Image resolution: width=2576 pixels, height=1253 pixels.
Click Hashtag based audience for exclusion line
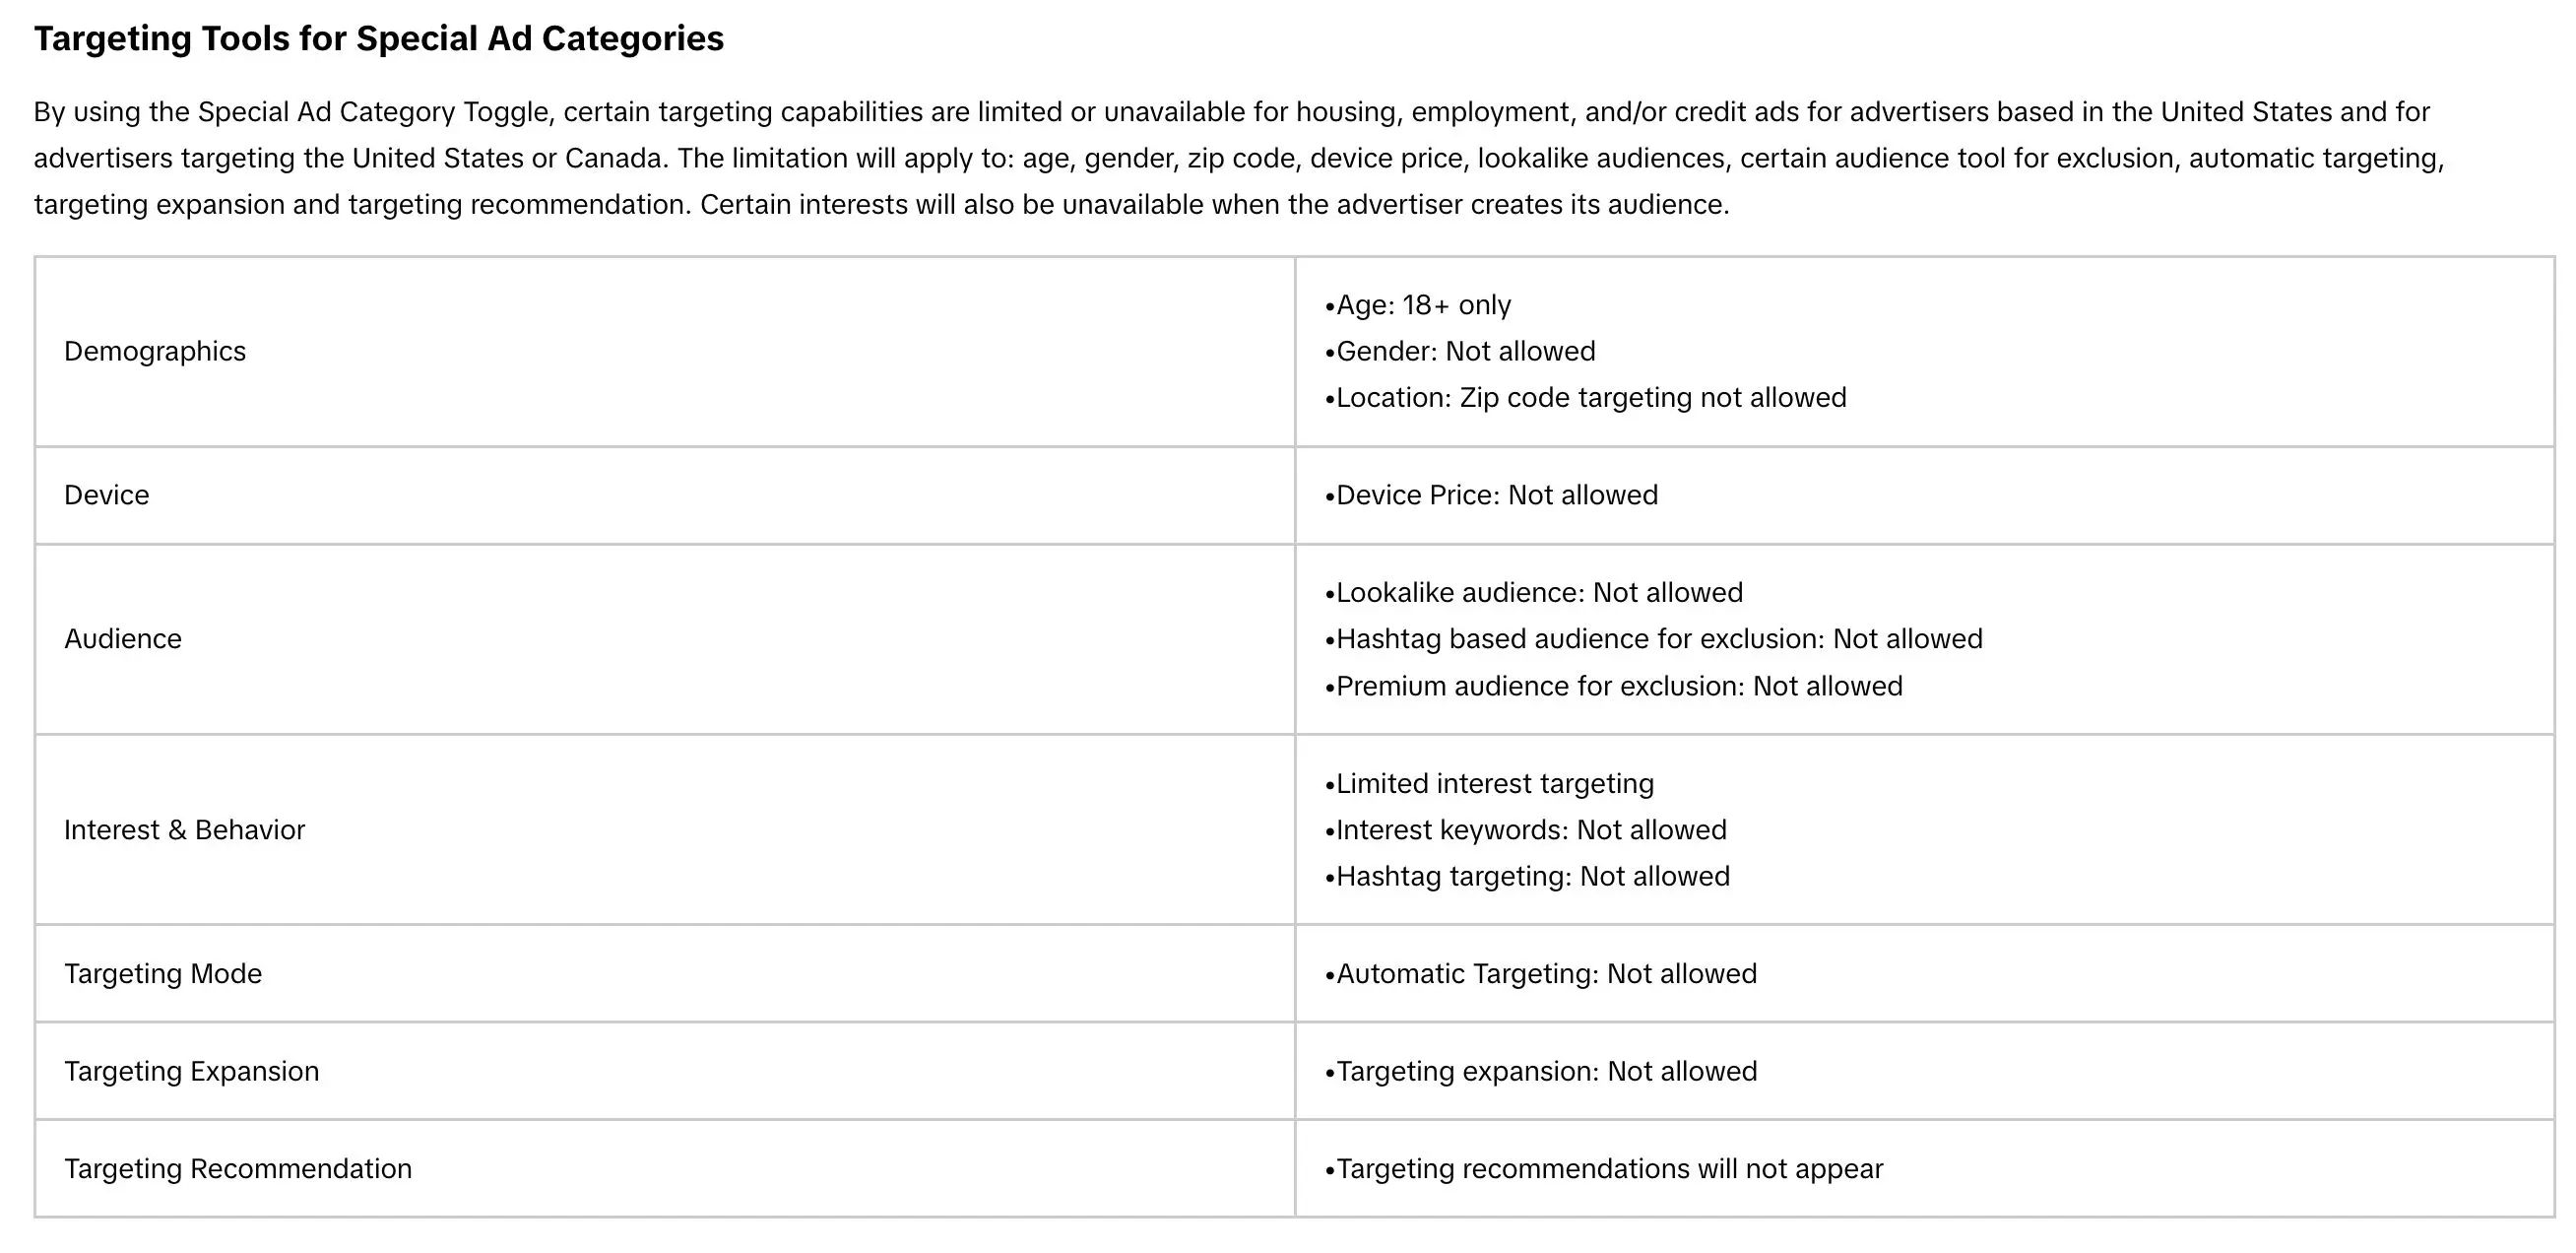pyautogui.click(x=1654, y=639)
